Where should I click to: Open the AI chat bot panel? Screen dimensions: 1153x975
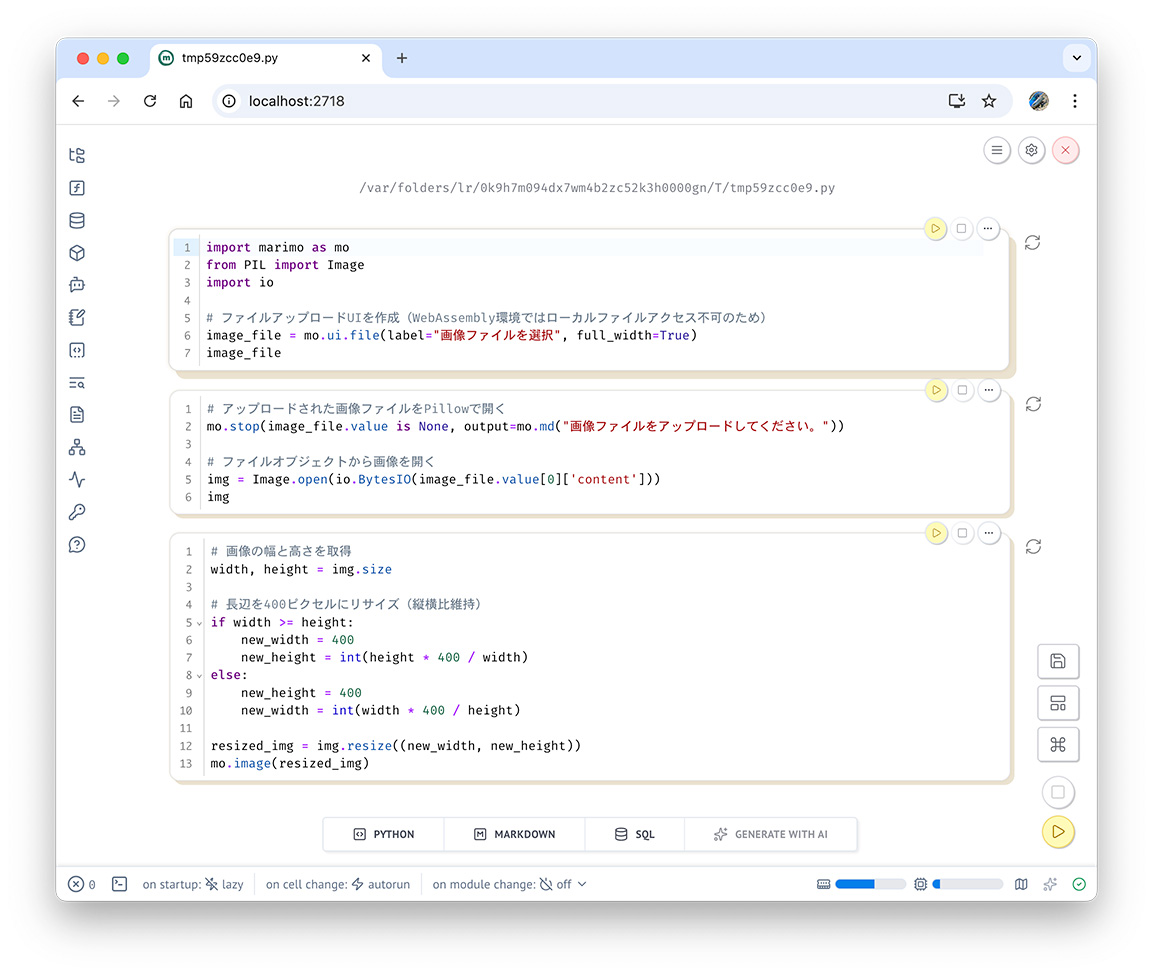coord(77,285)
